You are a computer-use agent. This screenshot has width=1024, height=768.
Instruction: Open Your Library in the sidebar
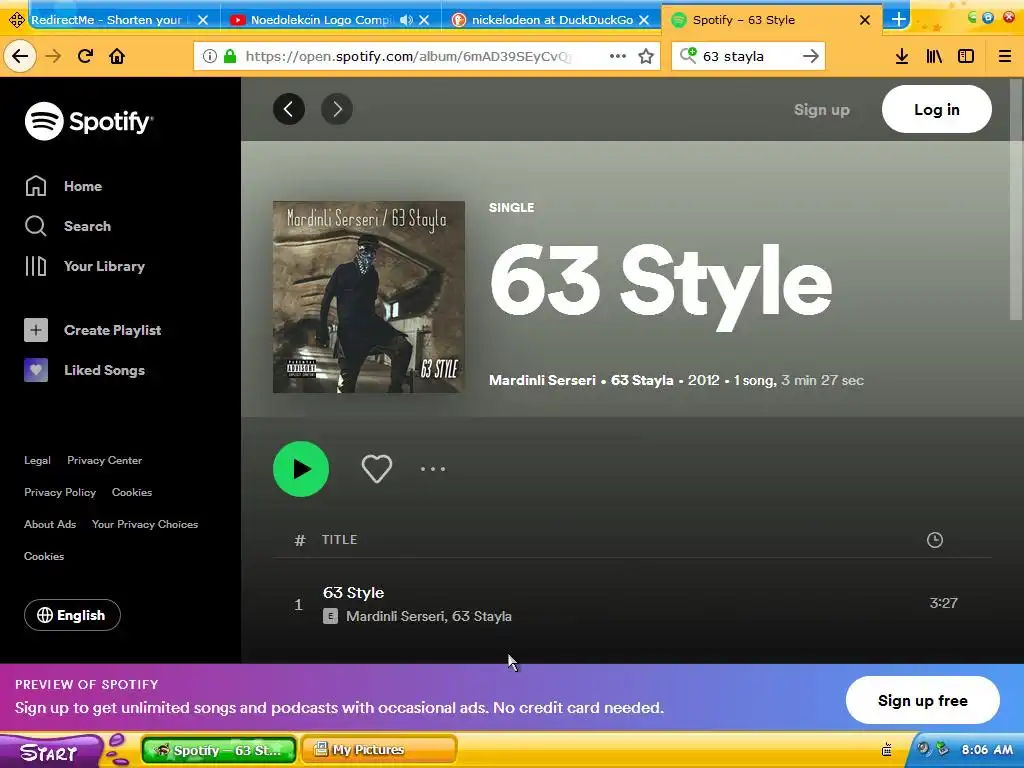point(85,266)
